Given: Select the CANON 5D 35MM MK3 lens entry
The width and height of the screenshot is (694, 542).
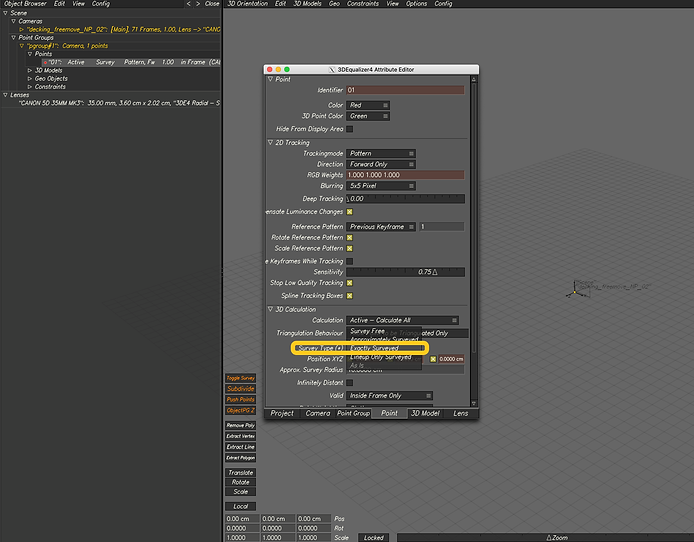Looking at the screenshot, I should (119, 103).
